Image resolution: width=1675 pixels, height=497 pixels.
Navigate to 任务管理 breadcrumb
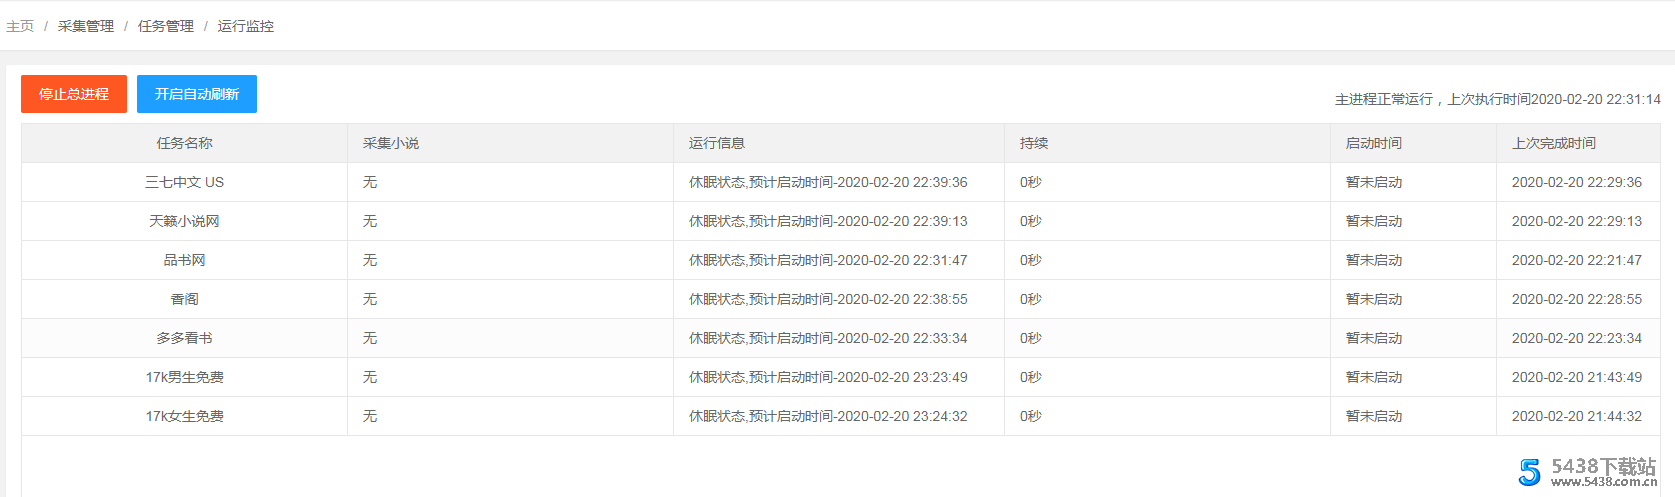tap(166, 26)
